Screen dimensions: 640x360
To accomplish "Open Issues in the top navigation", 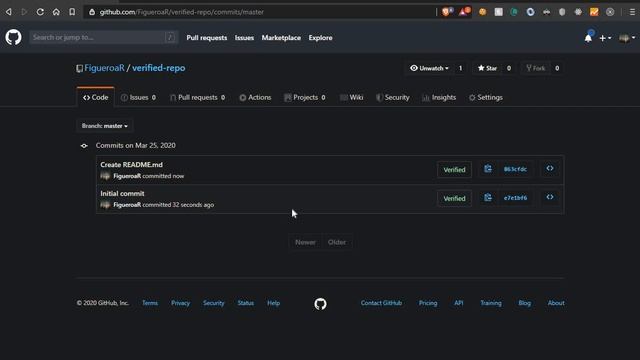I will pos(244,38).
